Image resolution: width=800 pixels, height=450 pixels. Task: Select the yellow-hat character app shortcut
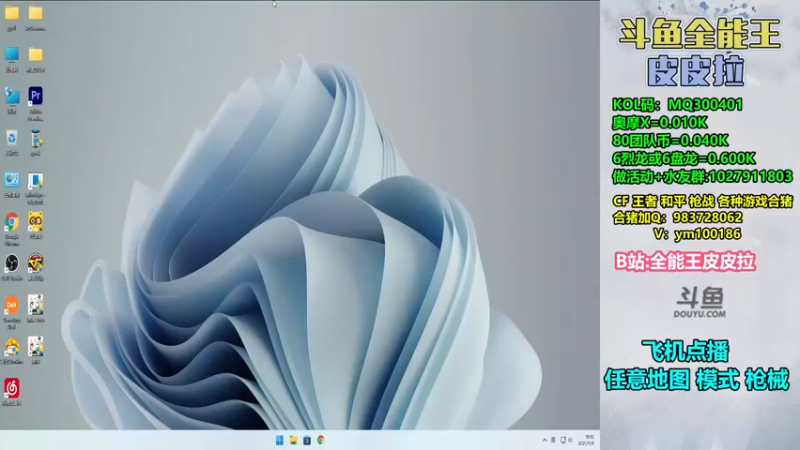(x=12, y=347)
